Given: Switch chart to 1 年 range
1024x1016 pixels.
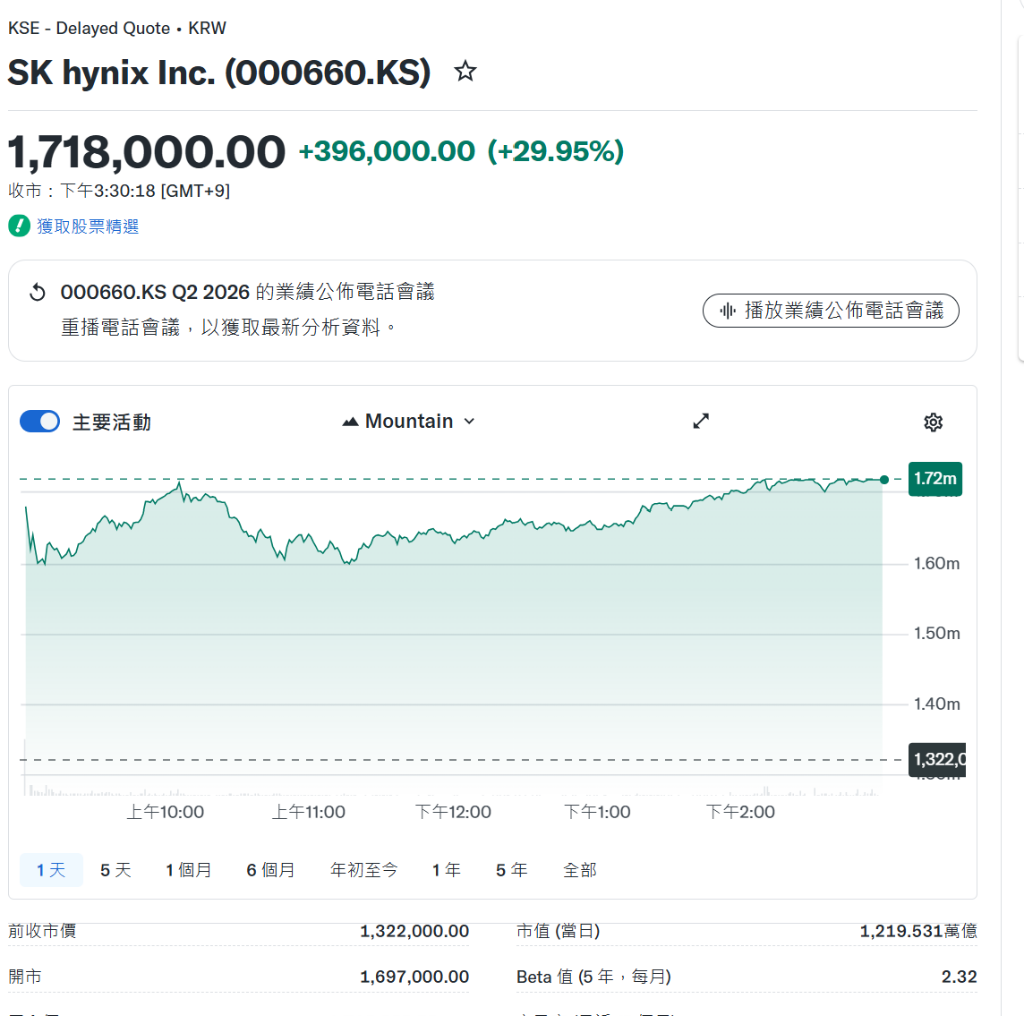Looking at the screenshot, I should pyautogui.click(x=447, y=870).
